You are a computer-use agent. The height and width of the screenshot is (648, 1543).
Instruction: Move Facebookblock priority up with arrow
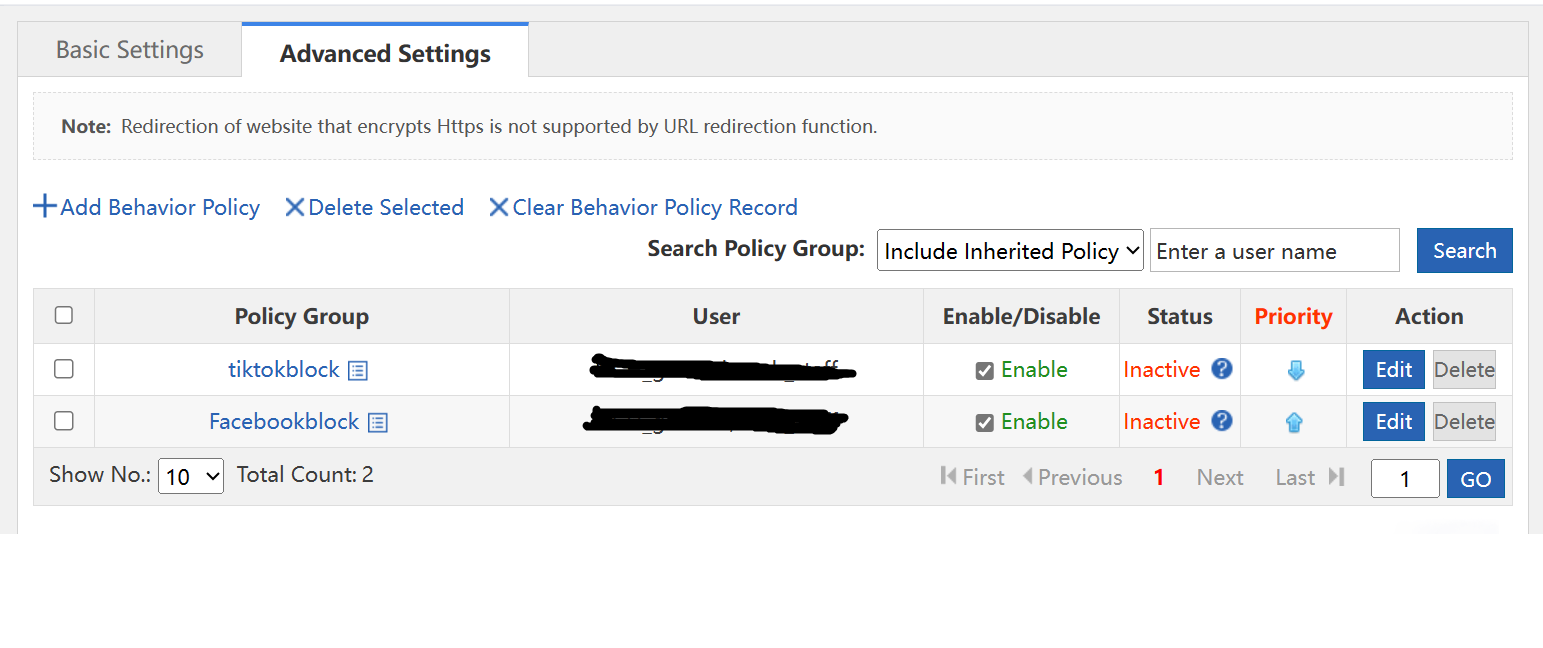click(x=1294, y=423)
